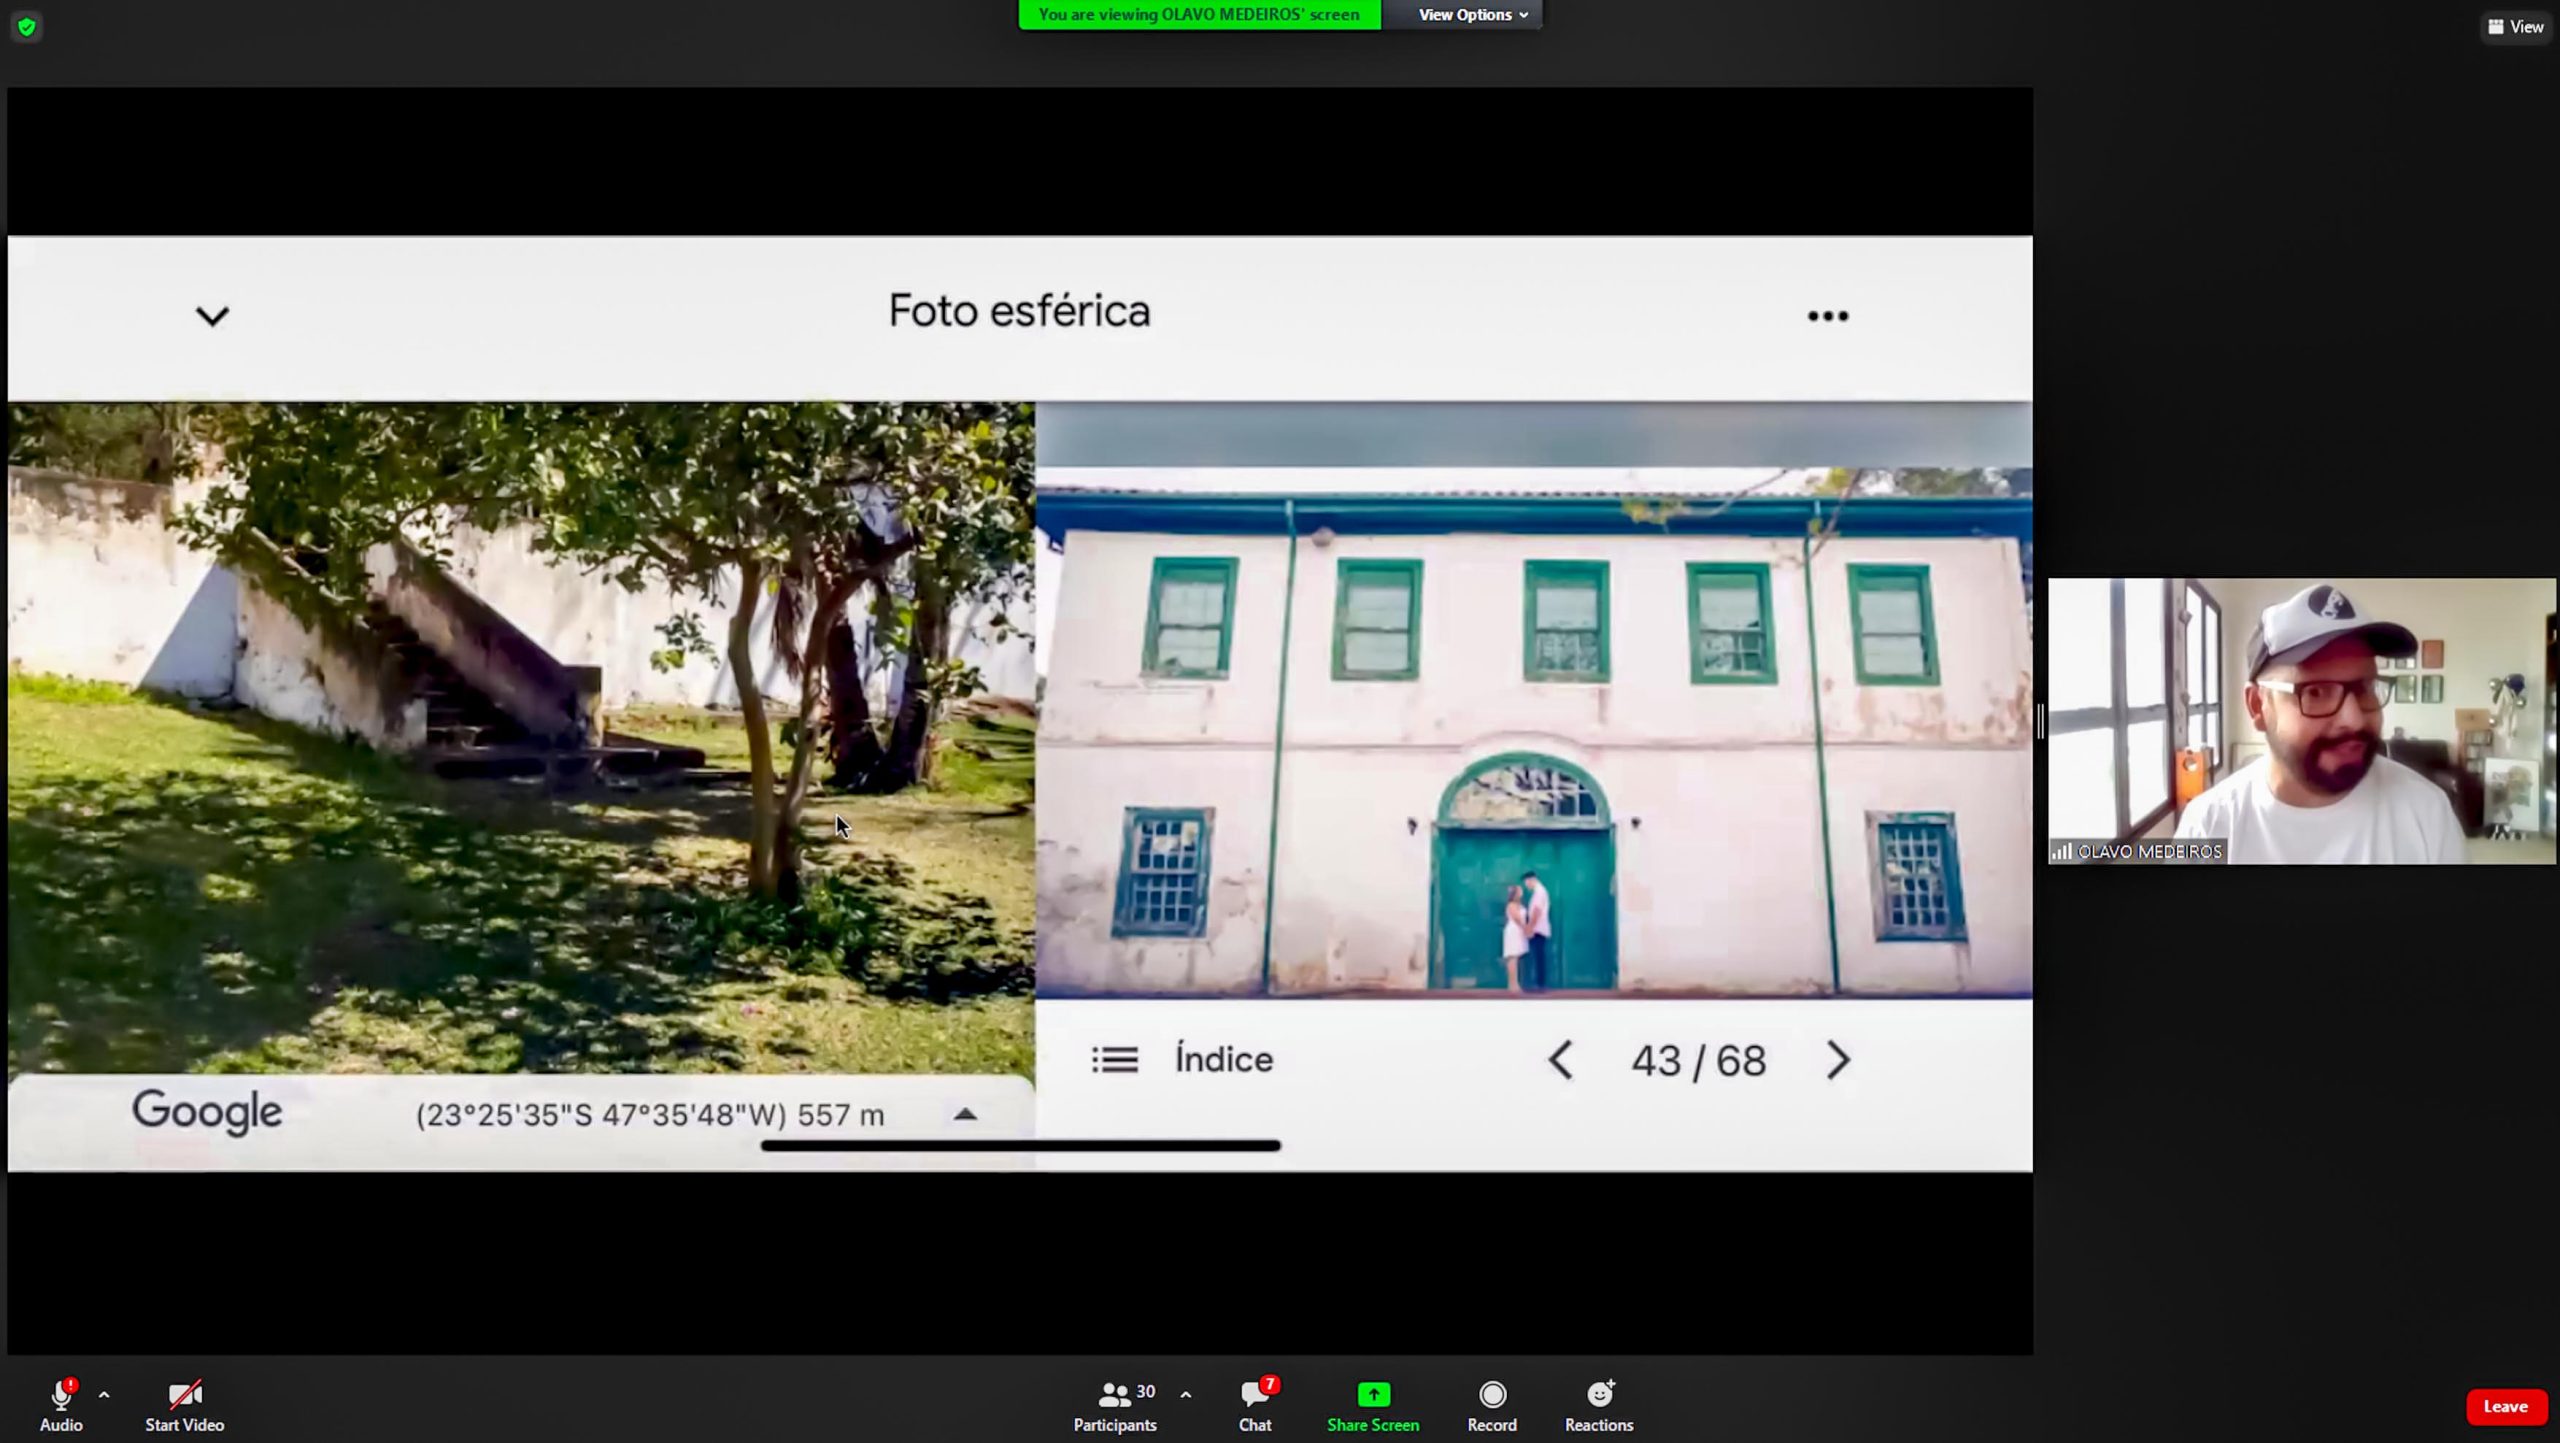The image size is (2560, 1443).
Task: Start recording with the Record icon
Action: (x=1491, y=1396)
